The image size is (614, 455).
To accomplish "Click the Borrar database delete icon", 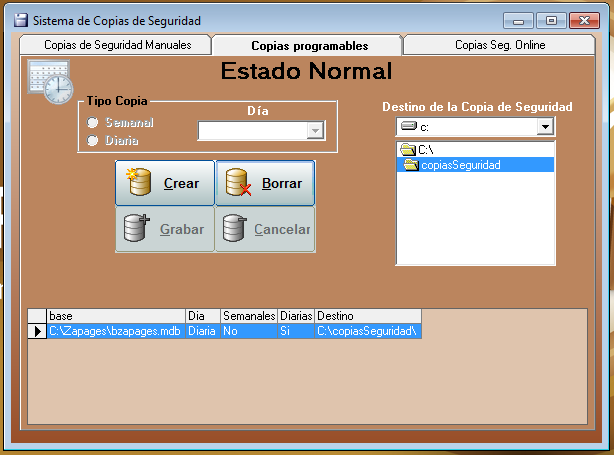I will click(237, 183).
